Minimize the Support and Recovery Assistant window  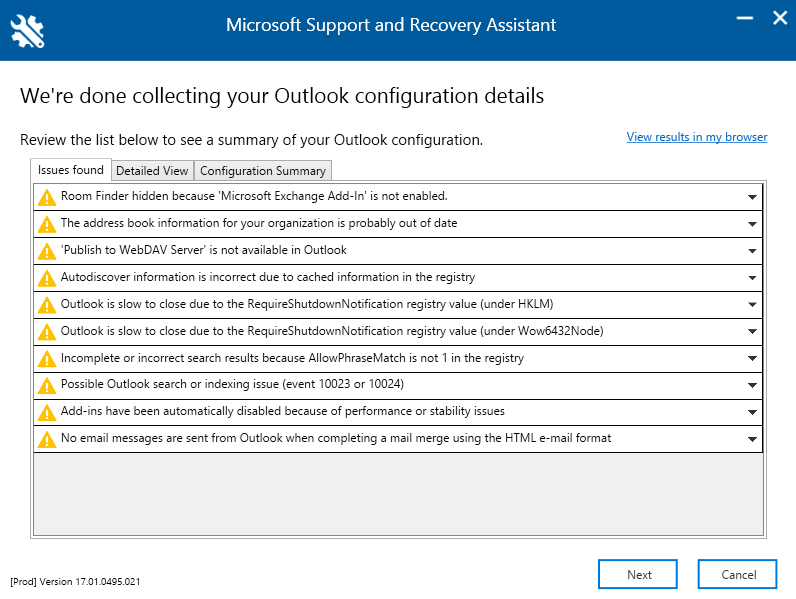(745, 18)
